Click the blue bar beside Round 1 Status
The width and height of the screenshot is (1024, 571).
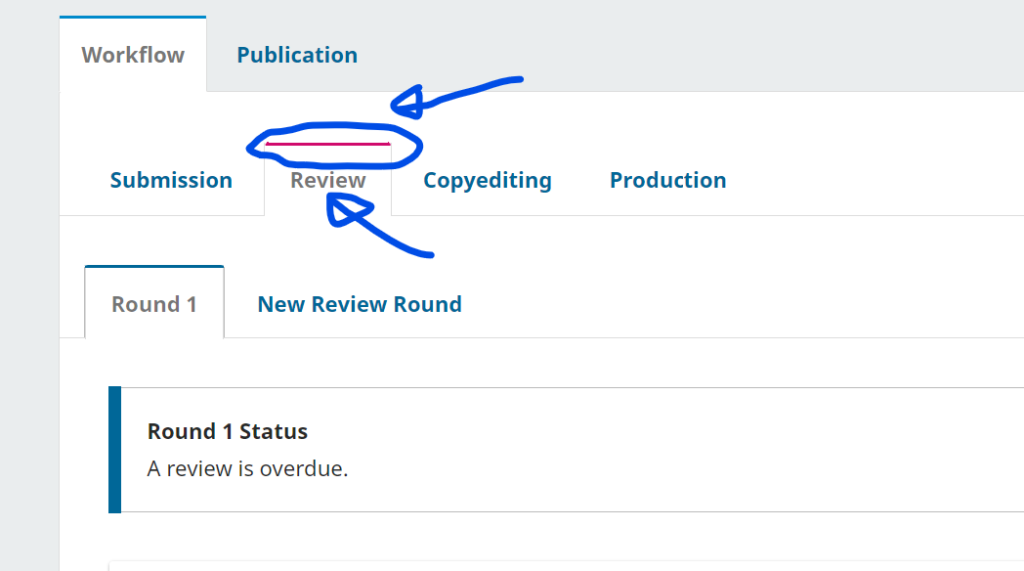114,449
